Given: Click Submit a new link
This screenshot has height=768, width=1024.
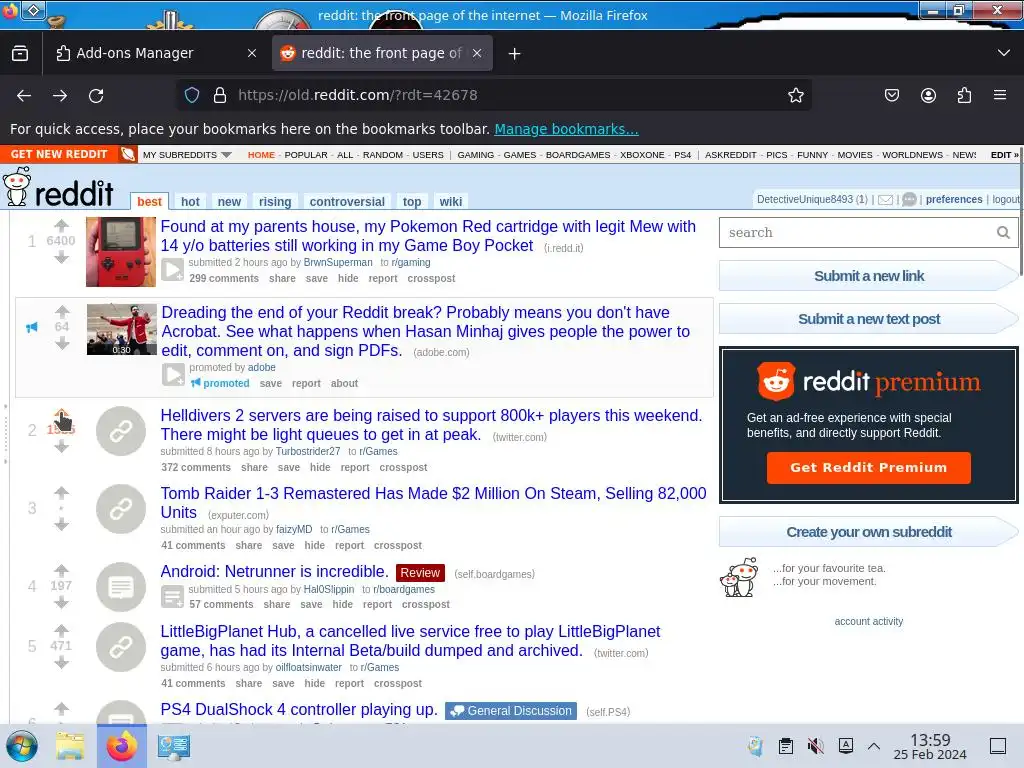Looking at the screenshot, I should click(869, 276).
